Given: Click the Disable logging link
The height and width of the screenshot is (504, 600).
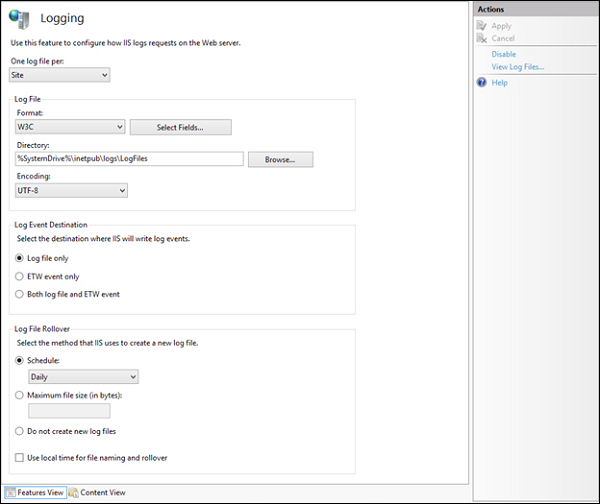Looking at the screenshot, I should click(x=504, y=54).
